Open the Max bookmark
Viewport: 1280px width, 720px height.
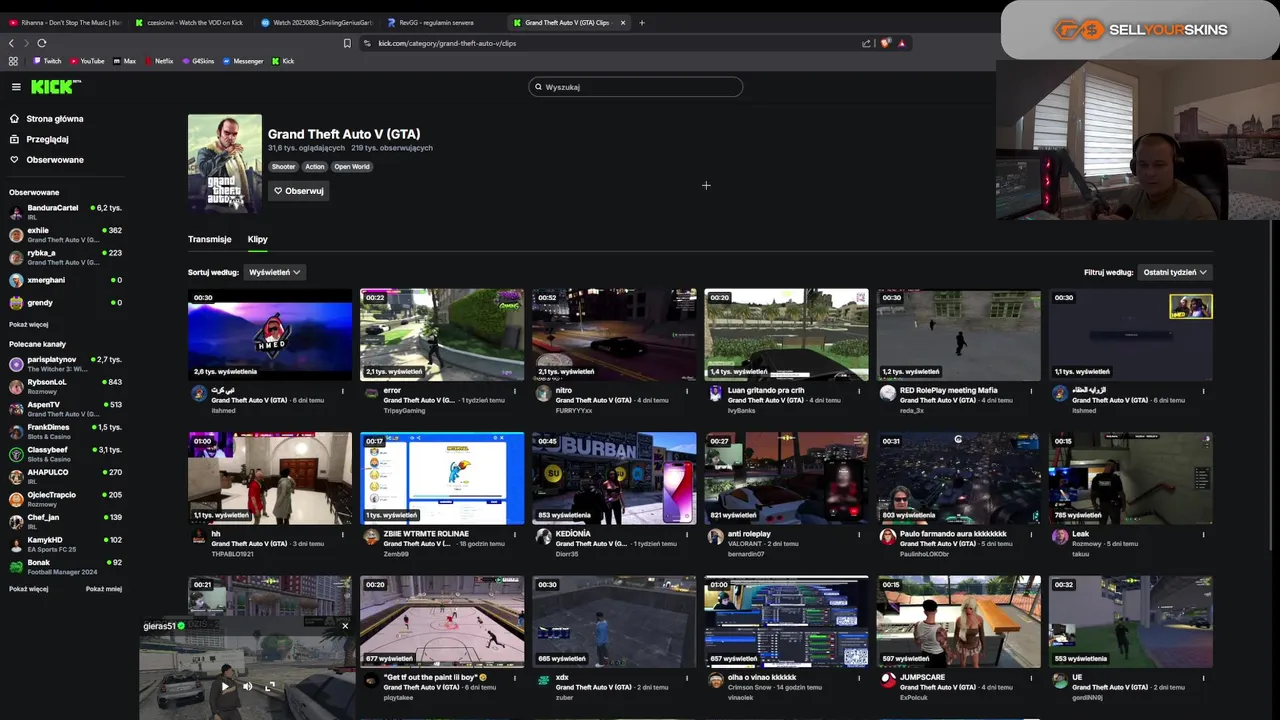[x=125, y=61]
